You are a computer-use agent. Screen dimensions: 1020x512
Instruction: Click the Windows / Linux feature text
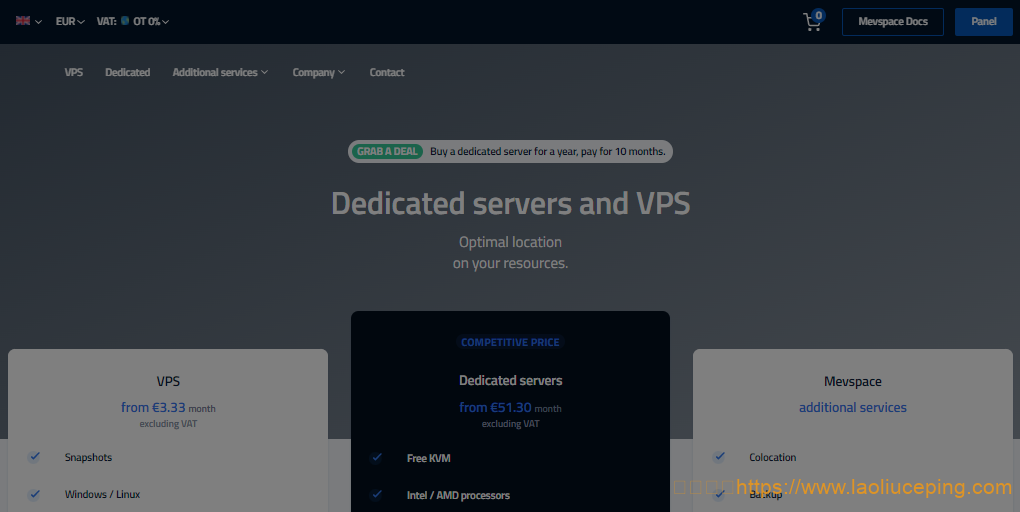pyautogui.click(x=102, y=494)
